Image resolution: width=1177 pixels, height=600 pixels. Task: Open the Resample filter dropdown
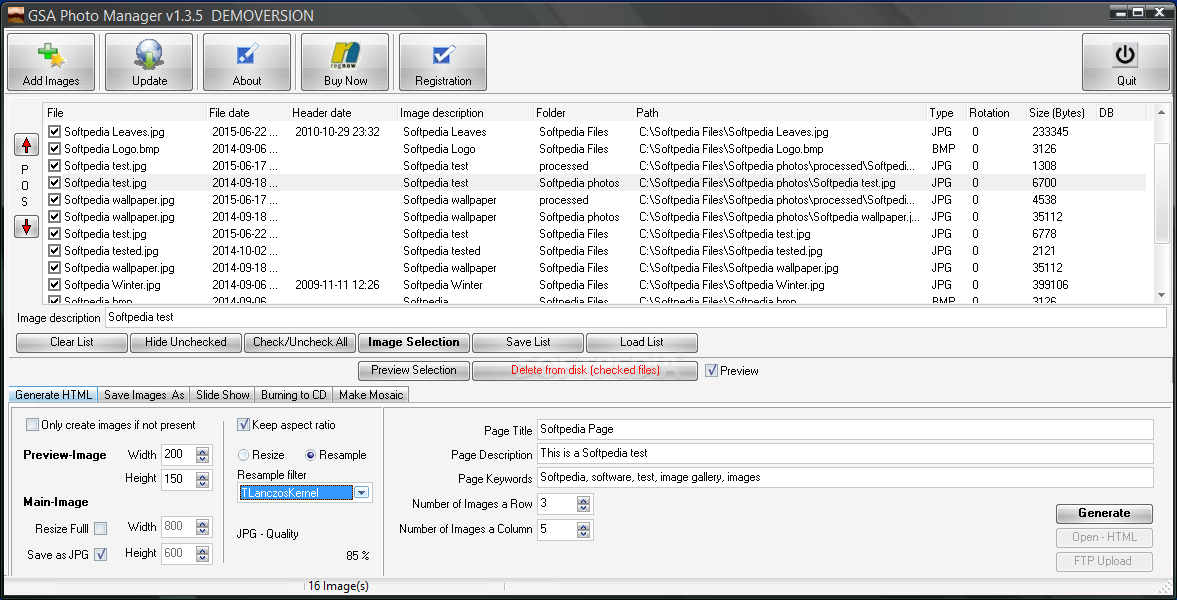tap(362, 493)
